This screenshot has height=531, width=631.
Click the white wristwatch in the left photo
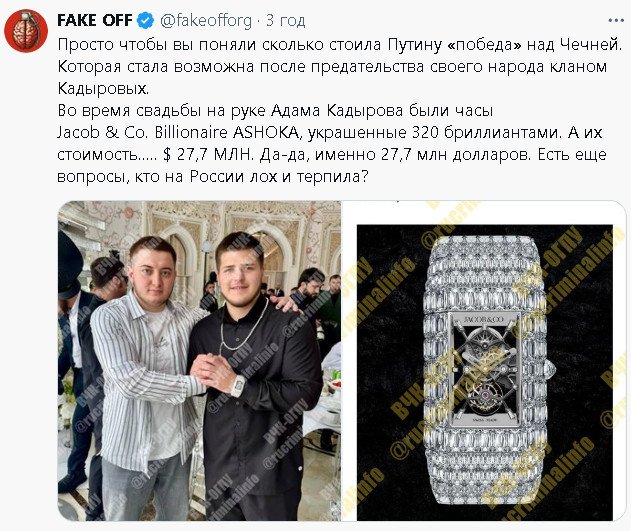pyautogui.click(x=238, y=385)
